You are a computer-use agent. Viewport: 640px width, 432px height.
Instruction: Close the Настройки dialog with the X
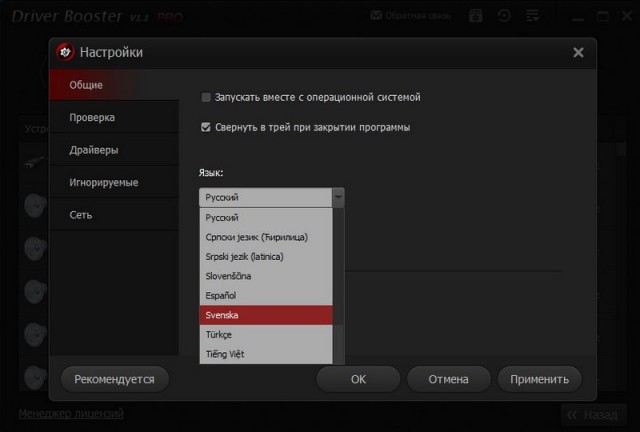point(578,52)
